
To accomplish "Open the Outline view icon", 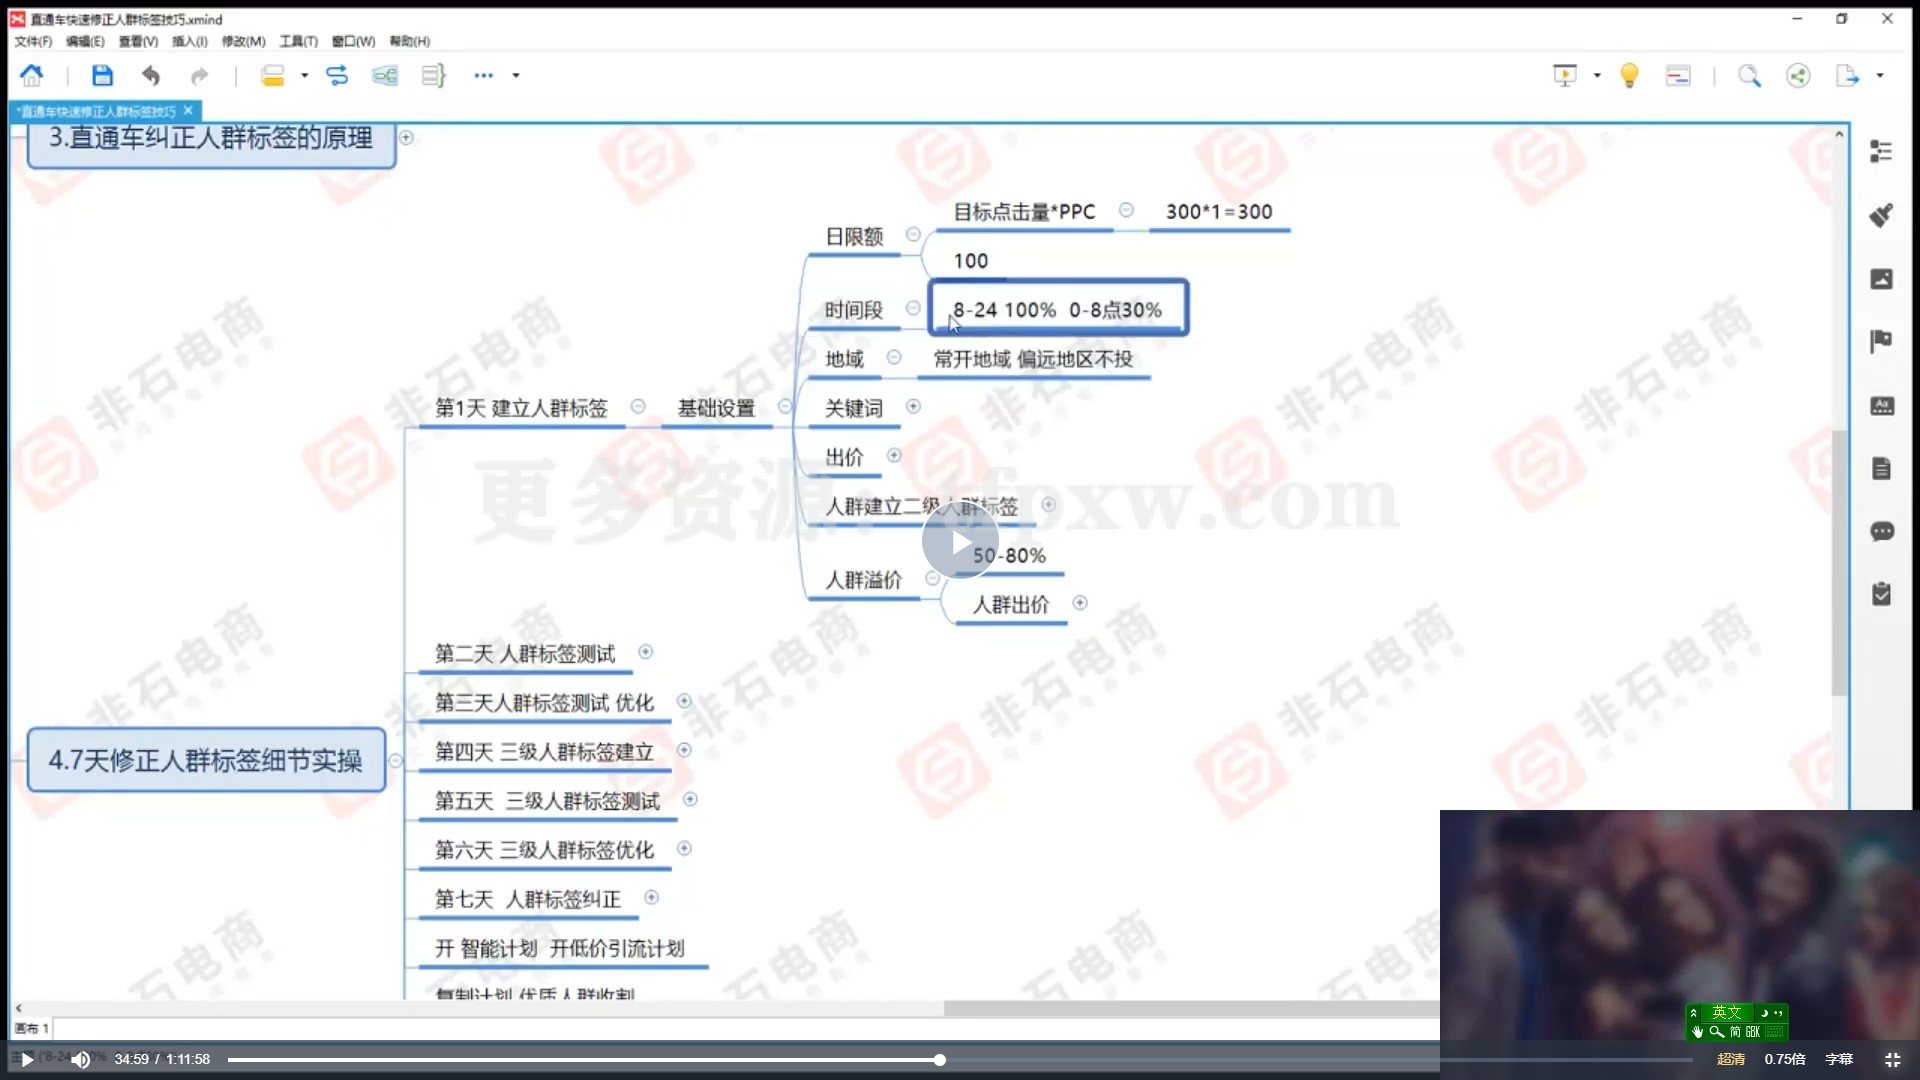I will pos(1881,151).
